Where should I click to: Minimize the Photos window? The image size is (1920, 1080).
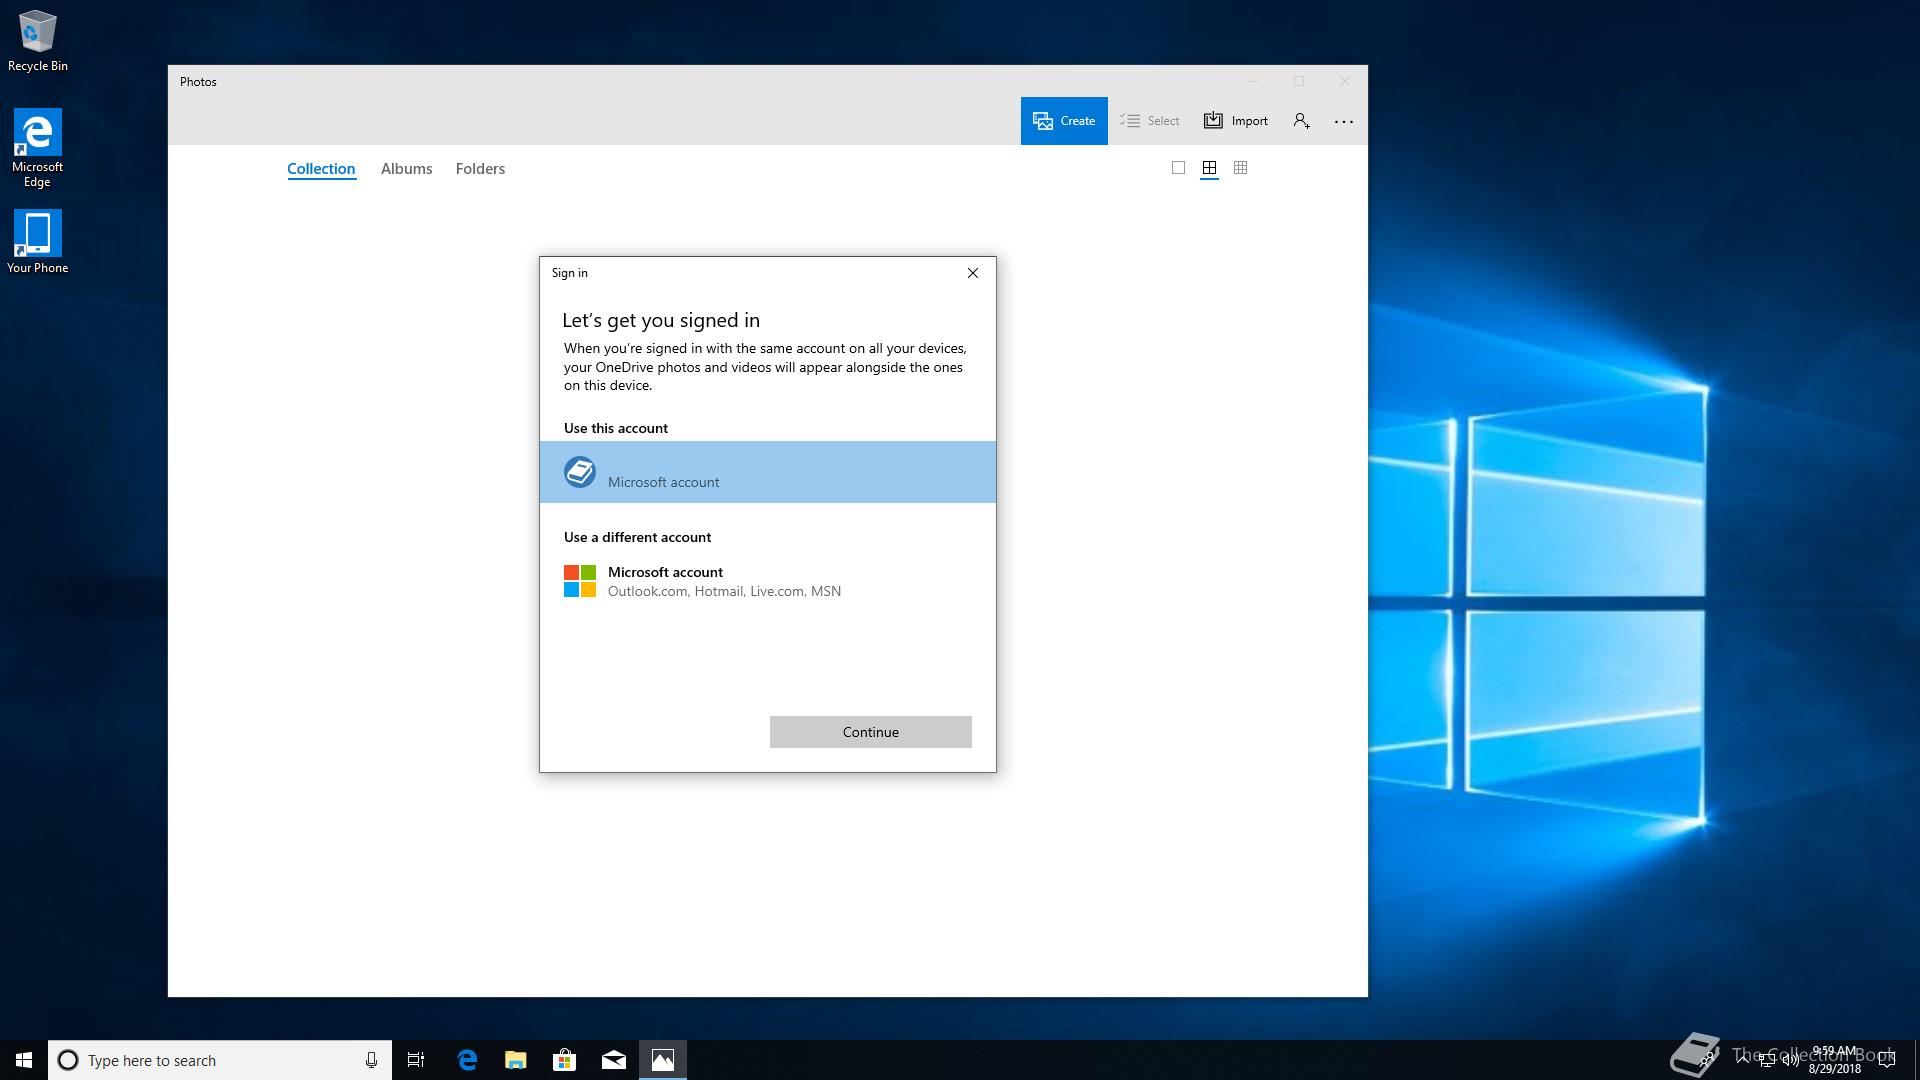1253,81
